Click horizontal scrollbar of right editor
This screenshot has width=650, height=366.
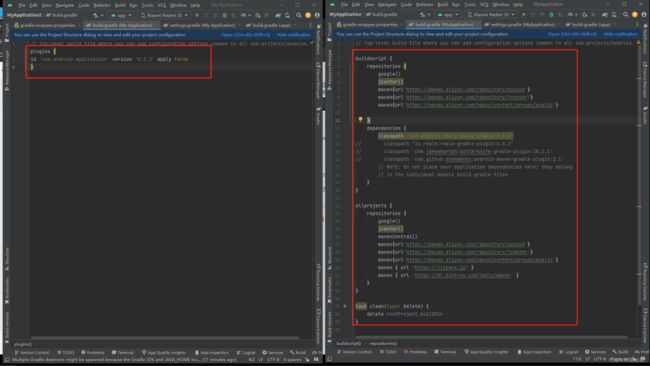pos(491,337)
